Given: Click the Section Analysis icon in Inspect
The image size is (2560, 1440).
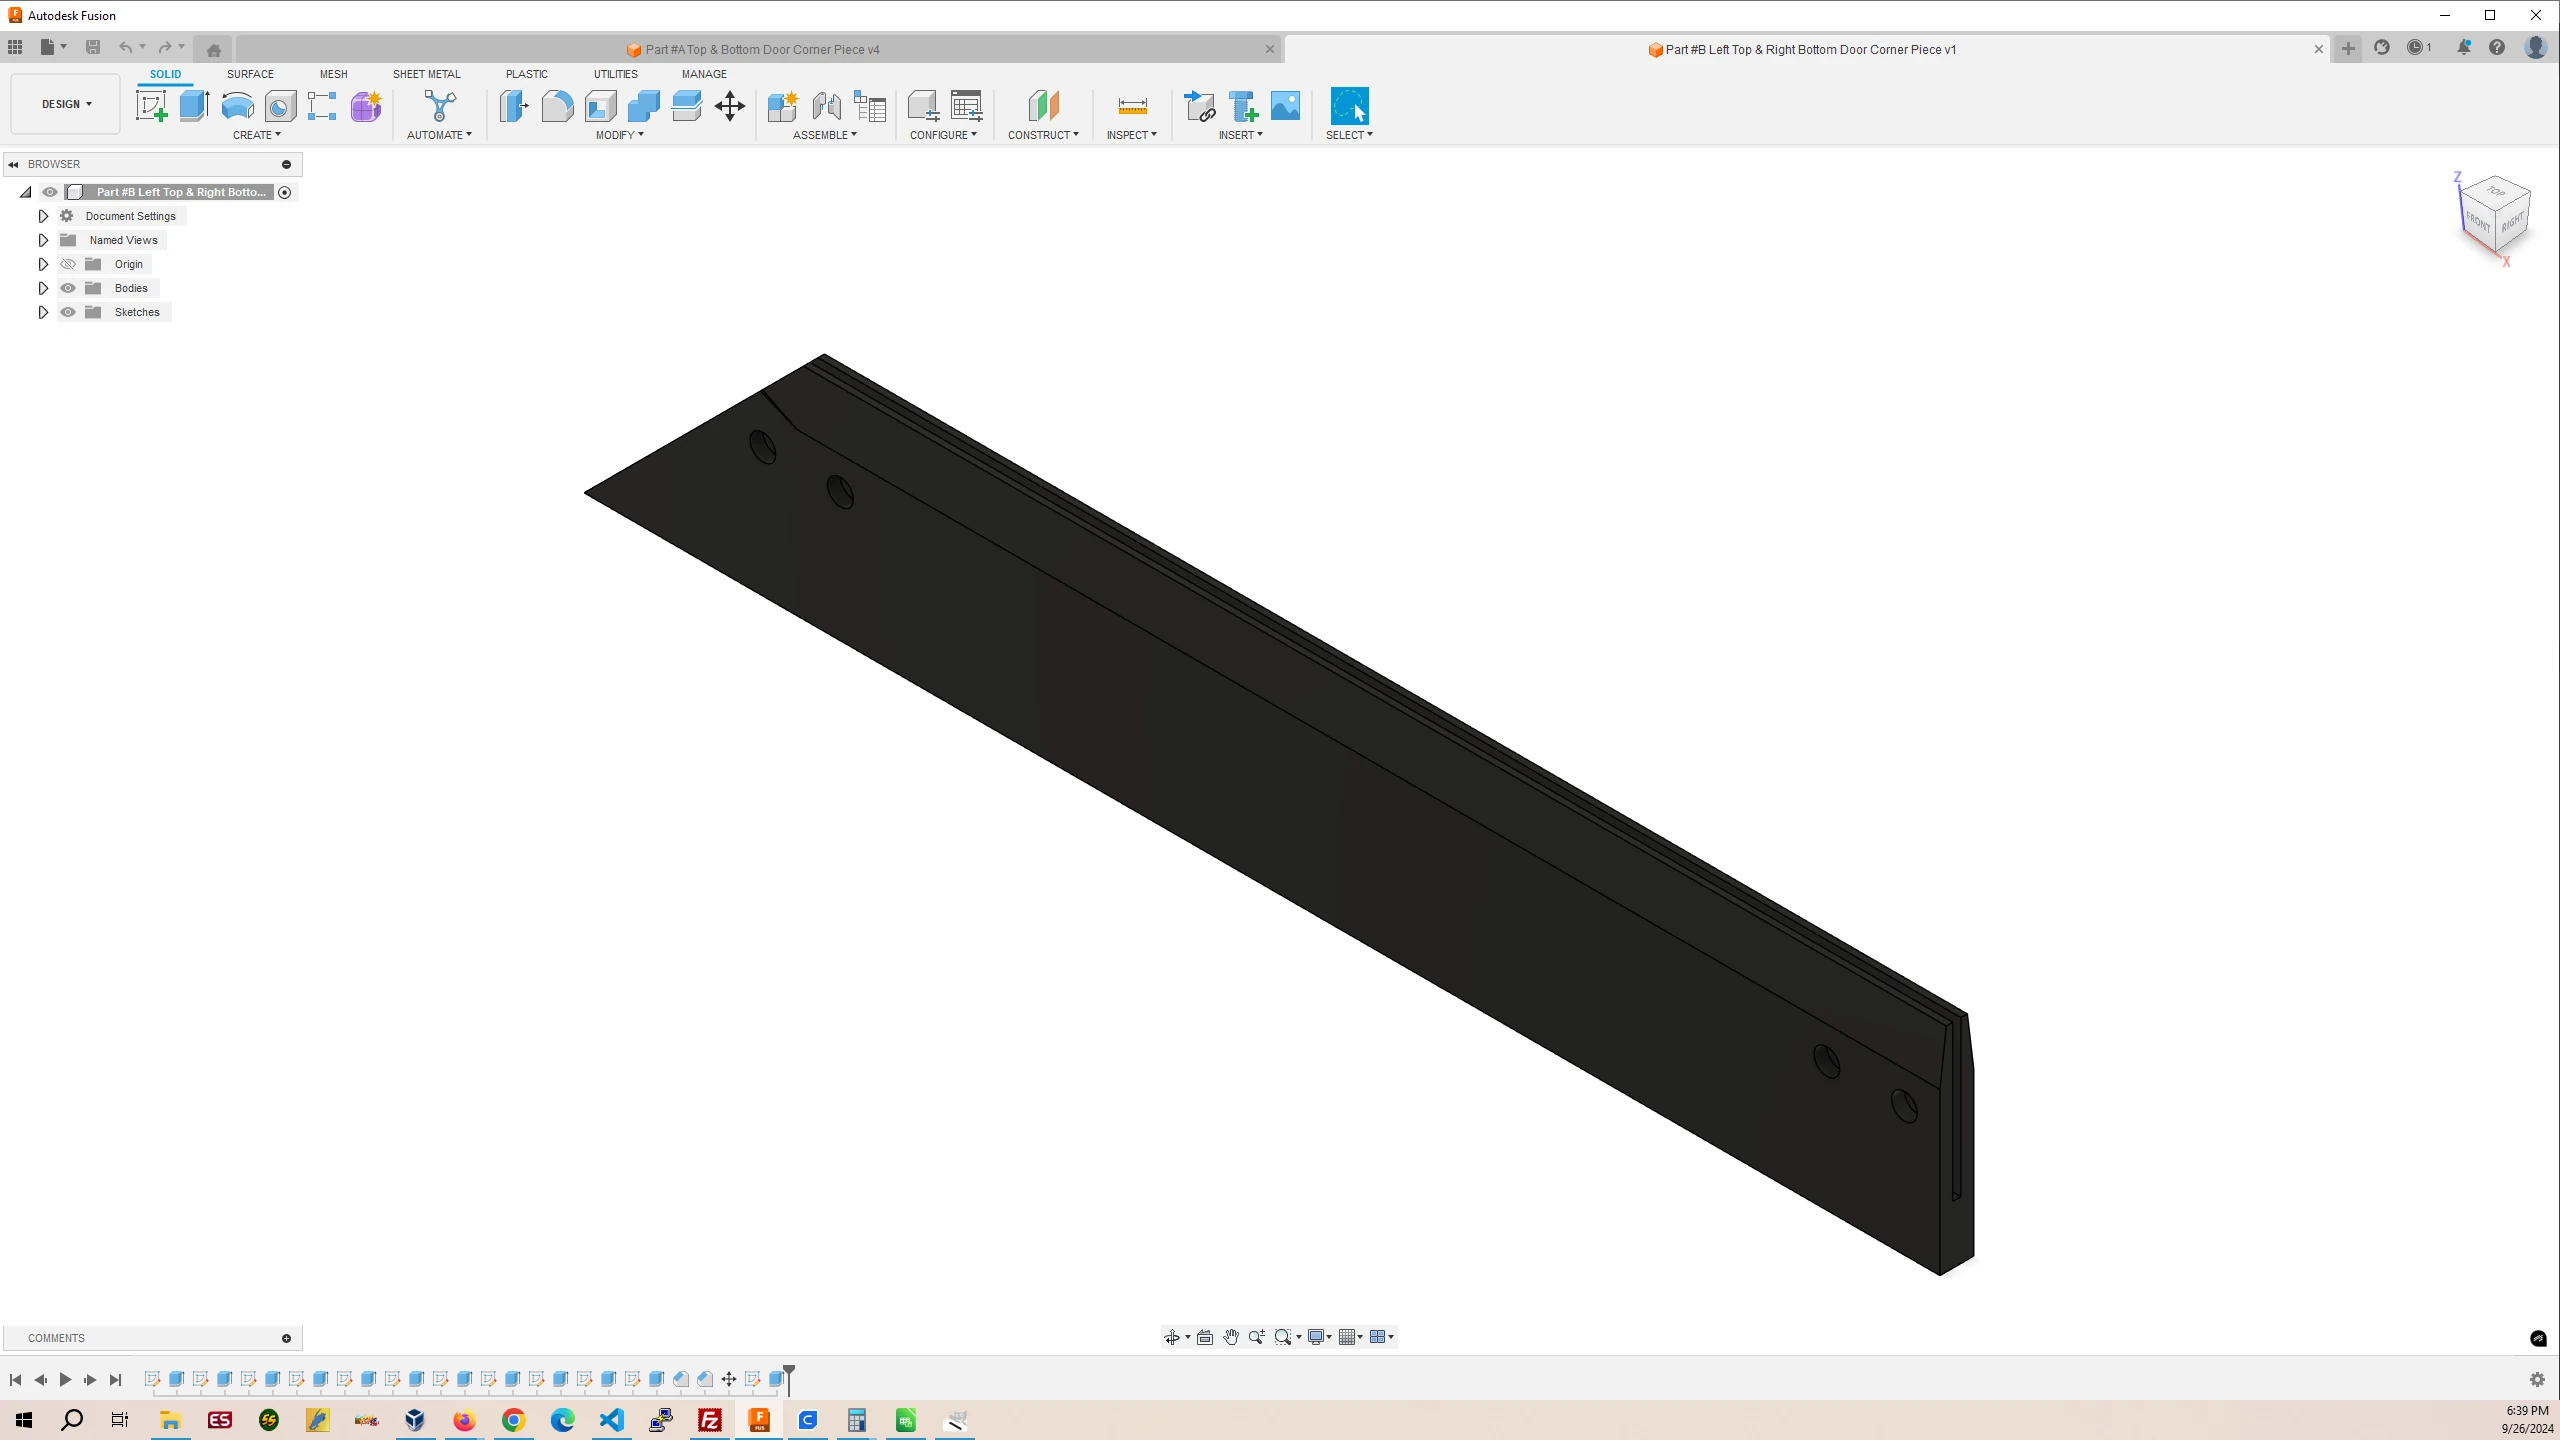Looking at the screenshot, I should pos(1134,134).
